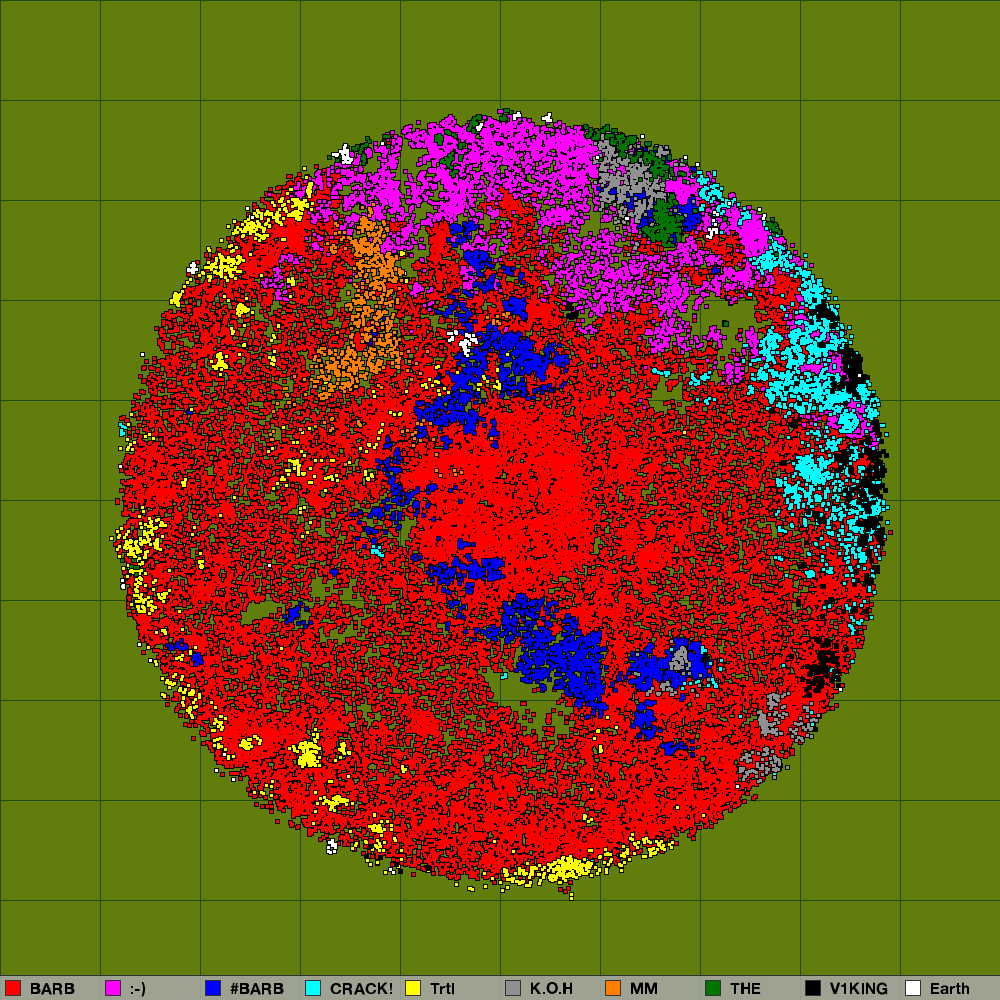The height and width of the screenshot is (1000, 1000).
Task: Click the V1KING legend label
Action: click(858, 988)
